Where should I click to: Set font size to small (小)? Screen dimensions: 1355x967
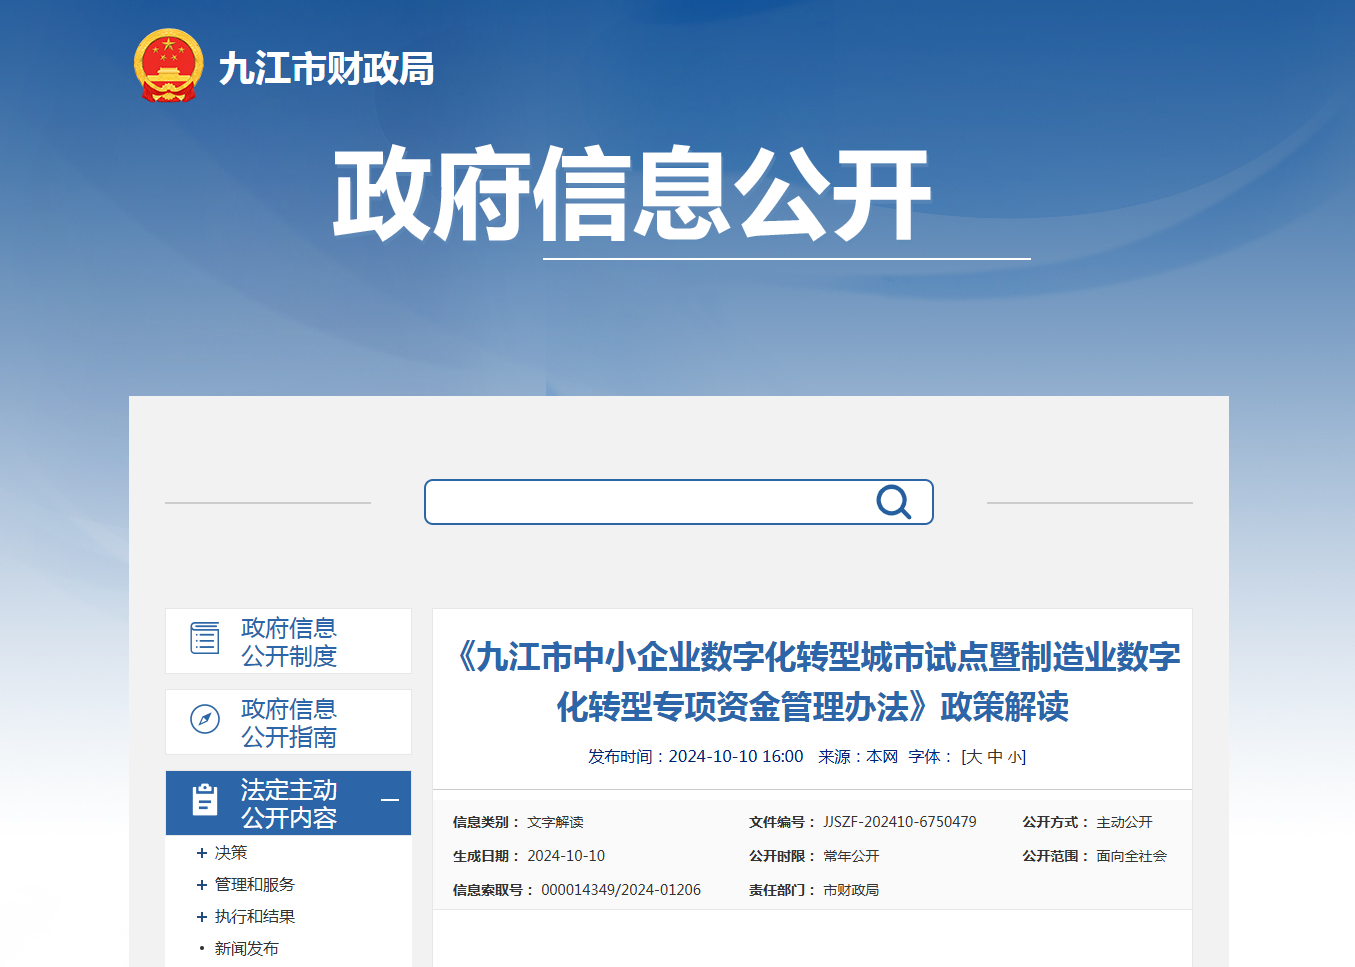click(x=1015, y=757)
